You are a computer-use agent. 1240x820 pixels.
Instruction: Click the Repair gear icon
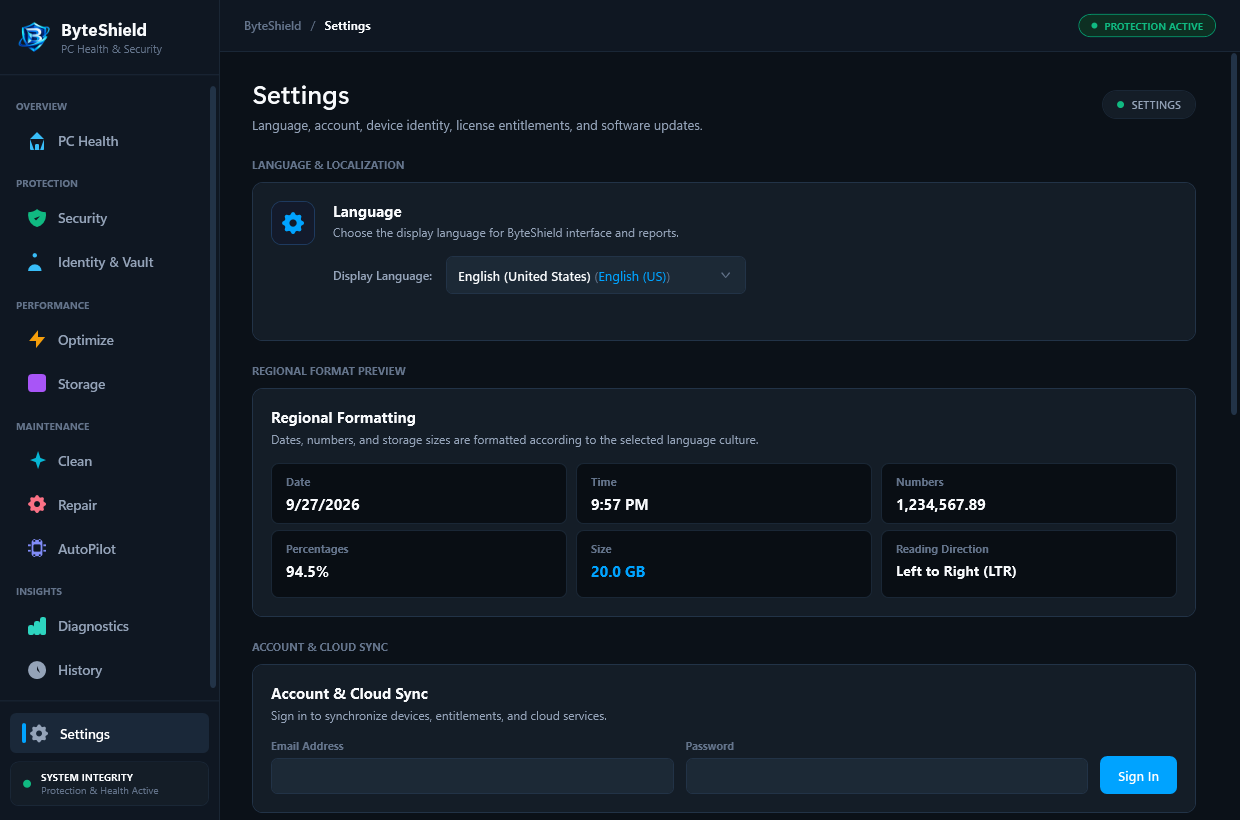coord(37,505)
